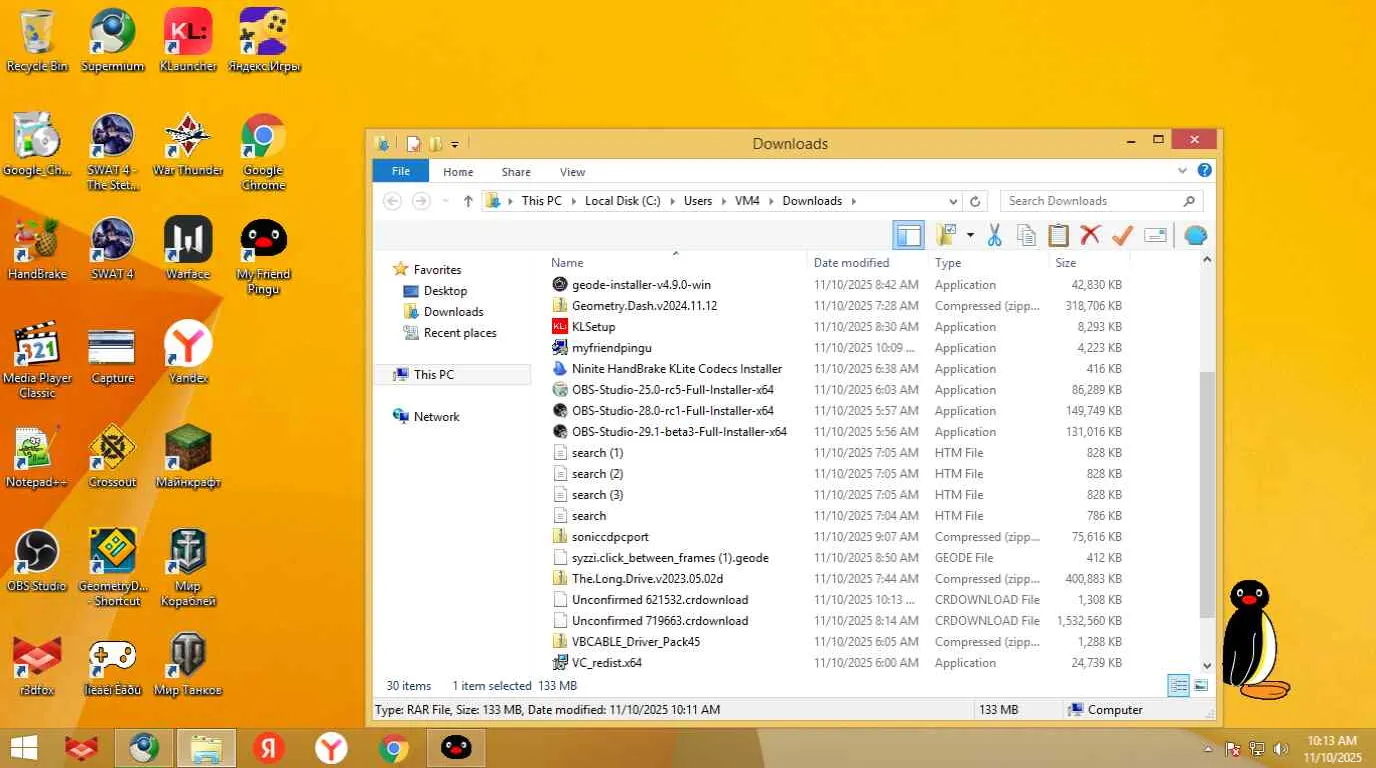Select Network in the navigation pane
Image resolution: width=1376 pixels, height=768 pixels.
pyautogui.click(x=437, y=417)
